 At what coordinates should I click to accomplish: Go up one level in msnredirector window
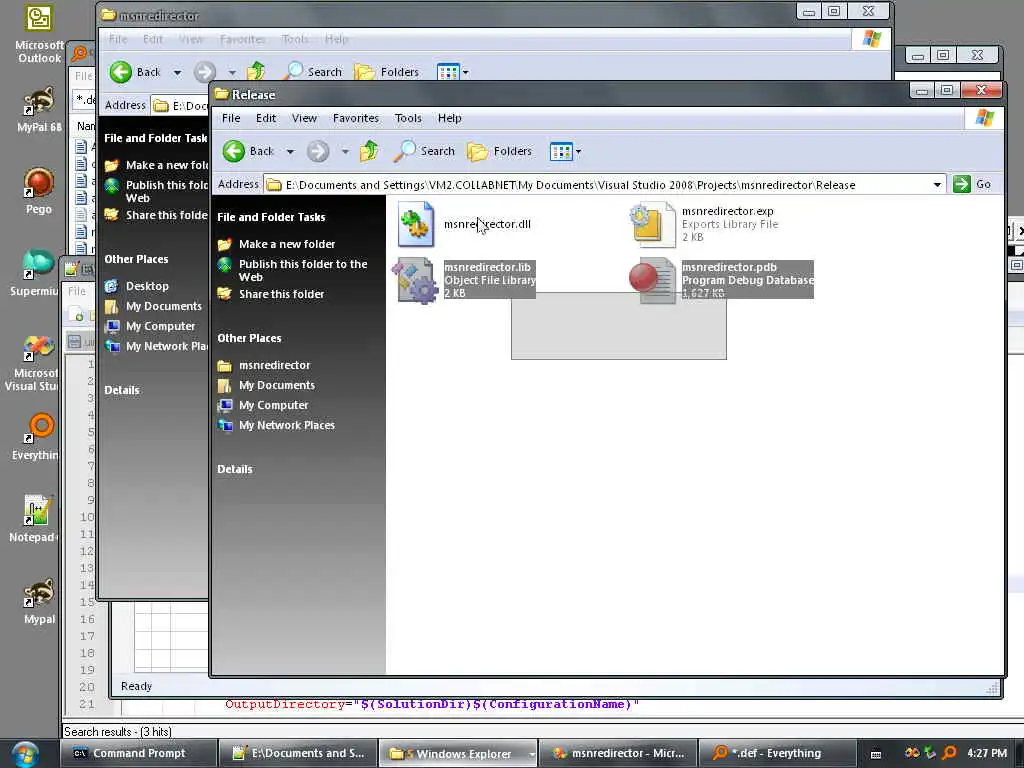[256, 71]
